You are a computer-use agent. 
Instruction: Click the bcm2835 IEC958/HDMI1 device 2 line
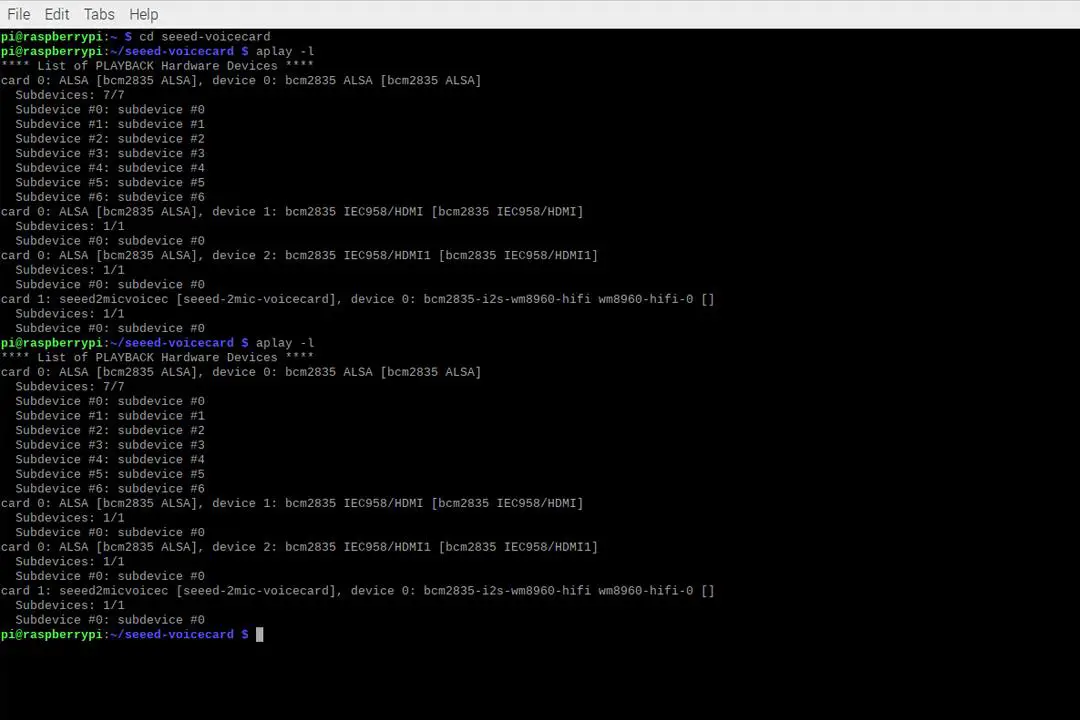pyautogui.click(x=299, y=255)
